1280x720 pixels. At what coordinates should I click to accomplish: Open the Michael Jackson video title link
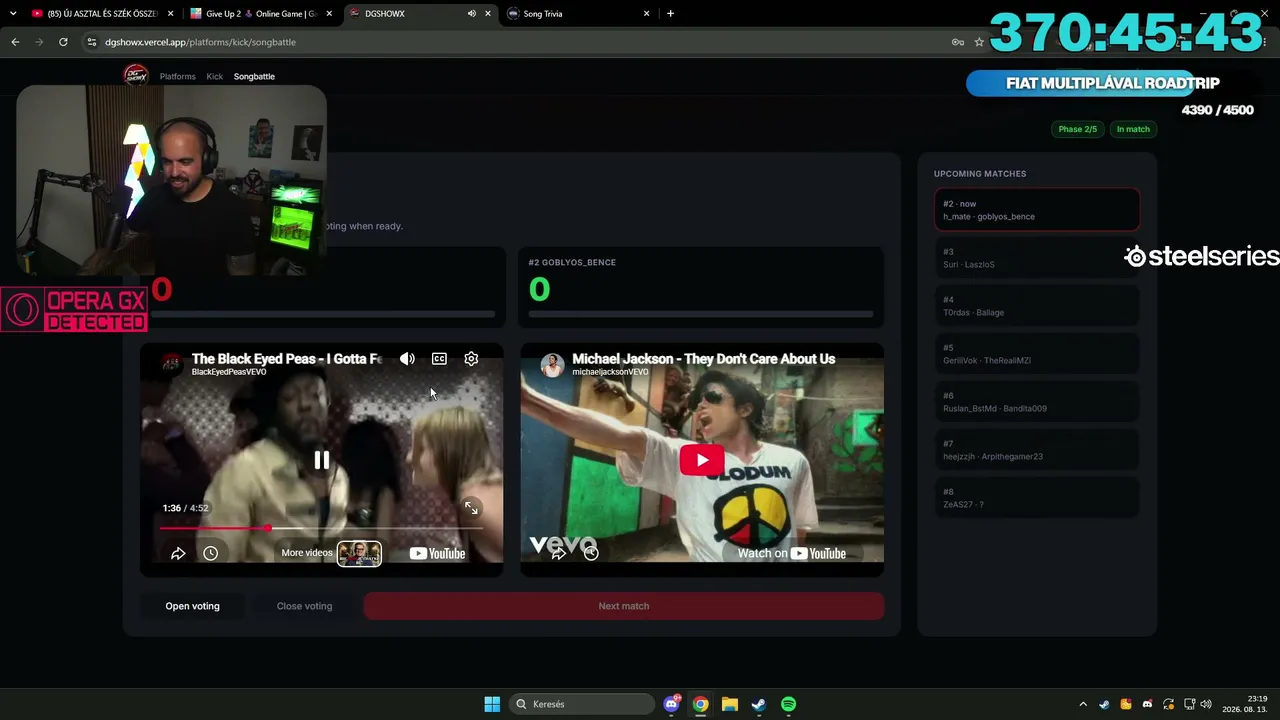703,359
